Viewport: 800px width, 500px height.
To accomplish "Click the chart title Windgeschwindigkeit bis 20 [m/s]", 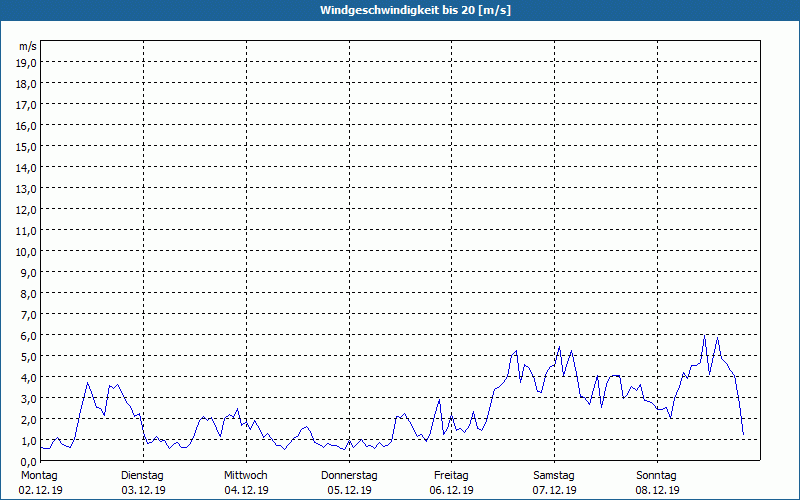I will point(415,10).
